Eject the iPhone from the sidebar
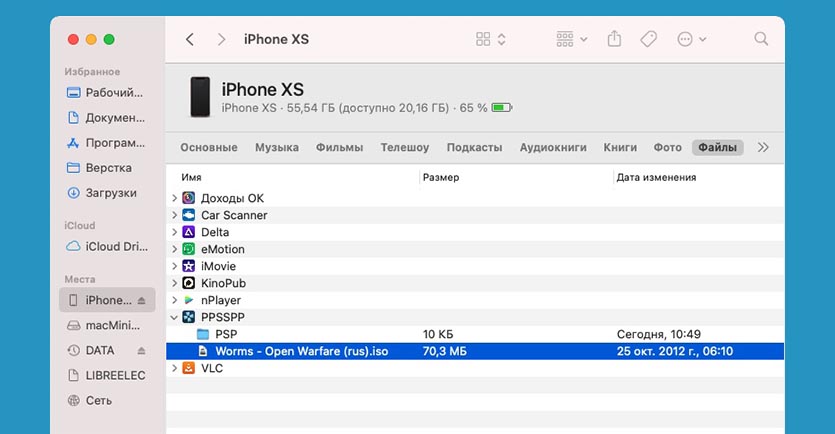 [x=141, y=301]
